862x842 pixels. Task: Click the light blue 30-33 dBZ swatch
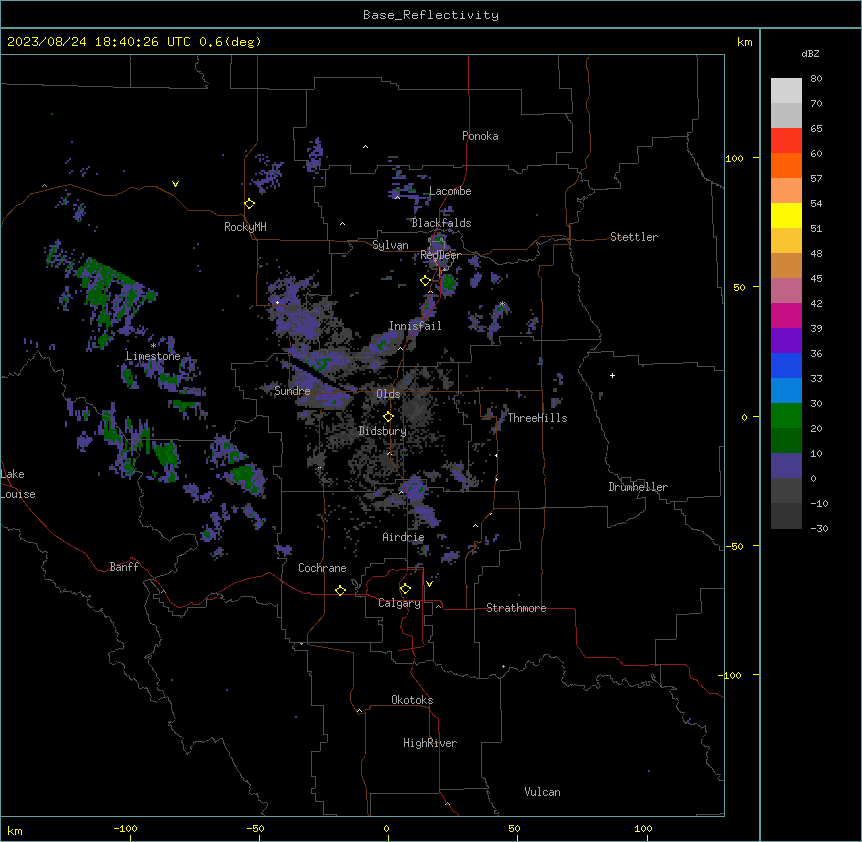786,391
